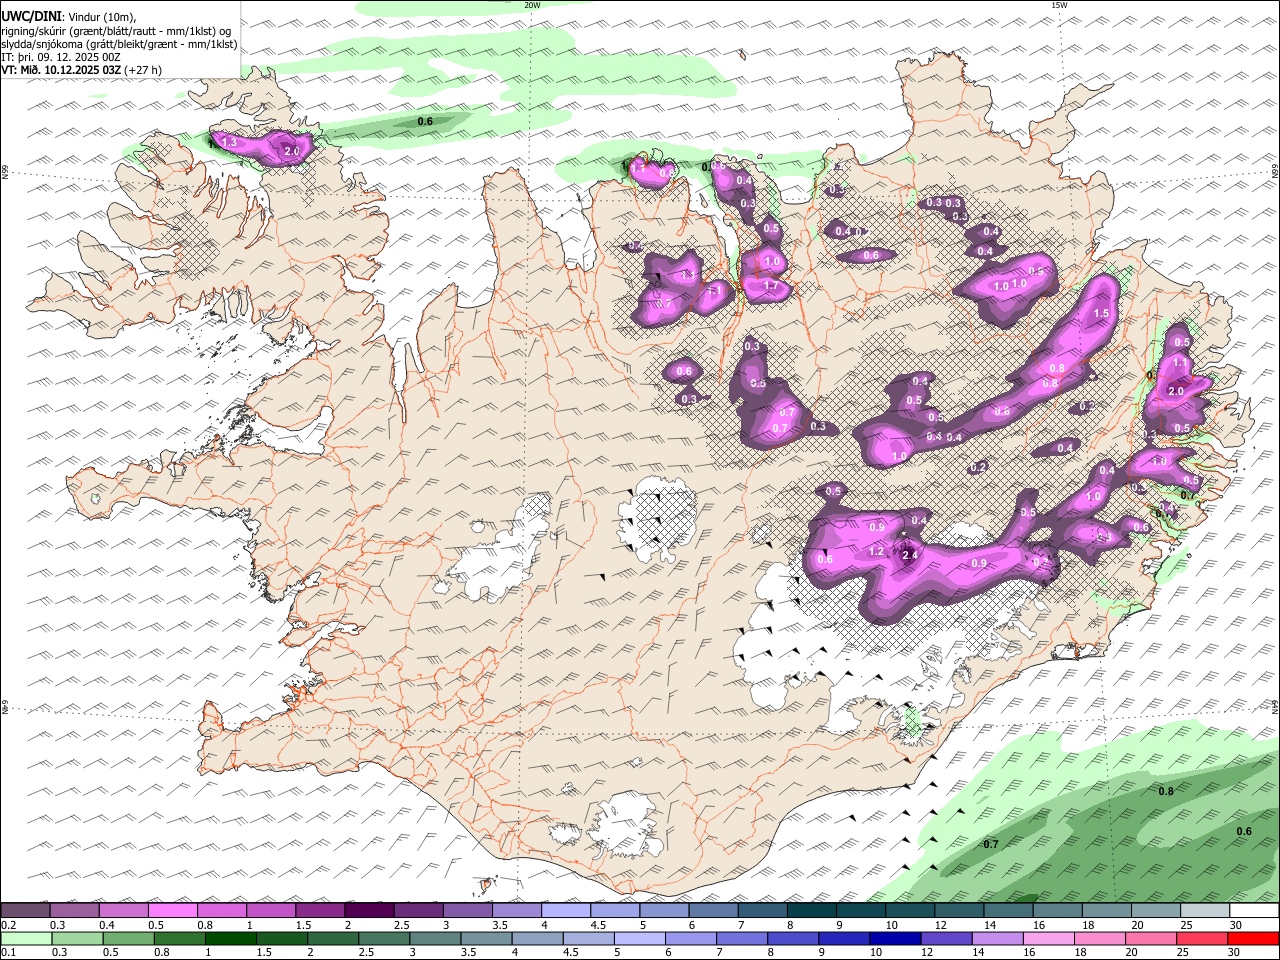Click the 15W longitude label

[1059, 5]
